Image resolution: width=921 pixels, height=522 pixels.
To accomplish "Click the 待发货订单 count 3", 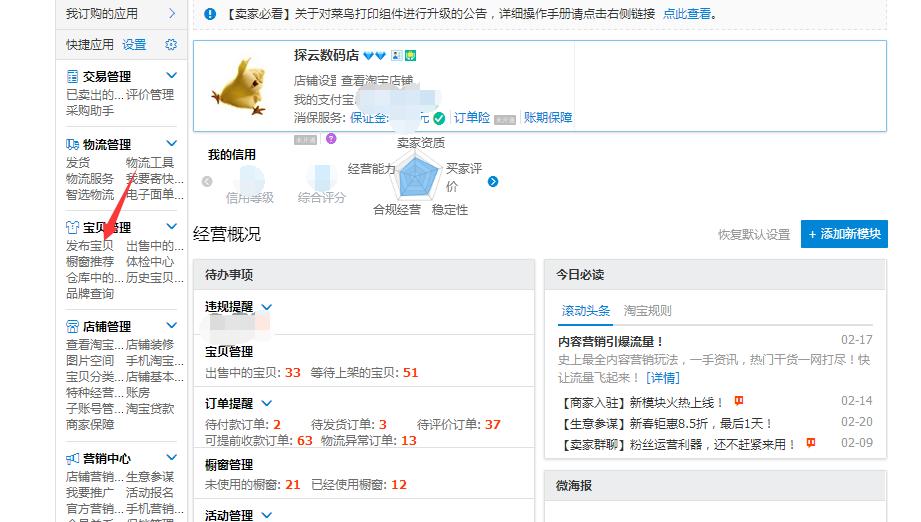I will click(x=382, y=425).
